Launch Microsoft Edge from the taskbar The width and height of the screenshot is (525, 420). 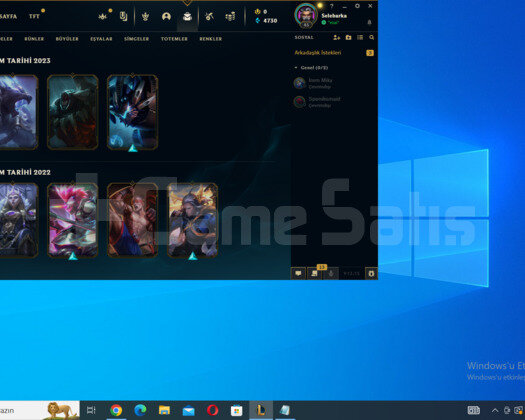coord(140,410)
